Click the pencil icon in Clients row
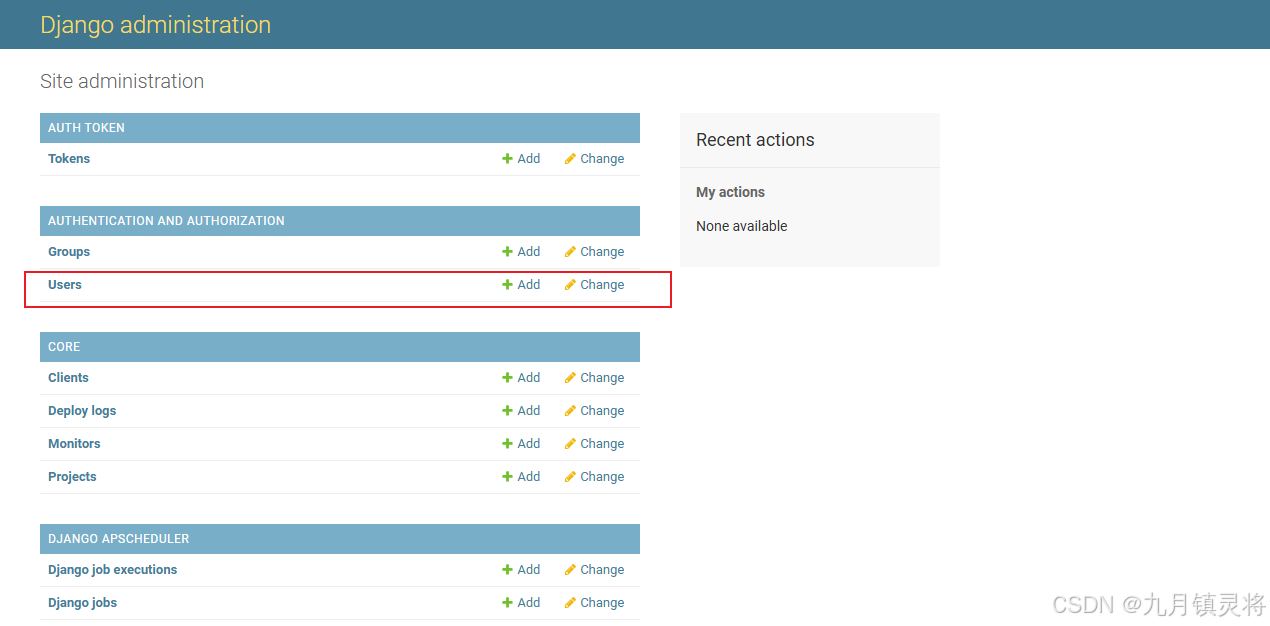 pos(570,378)
